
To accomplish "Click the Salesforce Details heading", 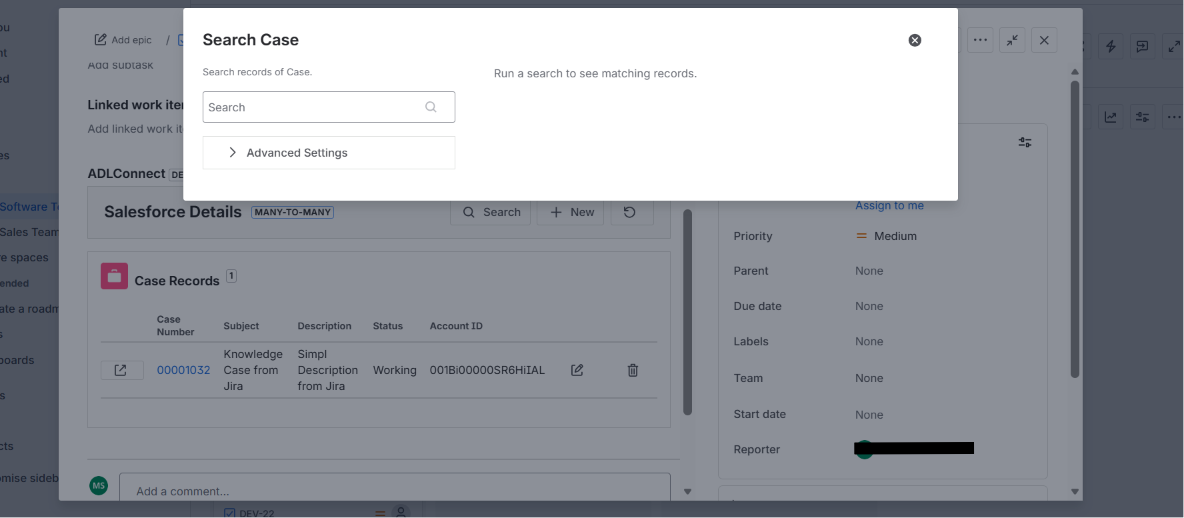I will coord(173,211).
